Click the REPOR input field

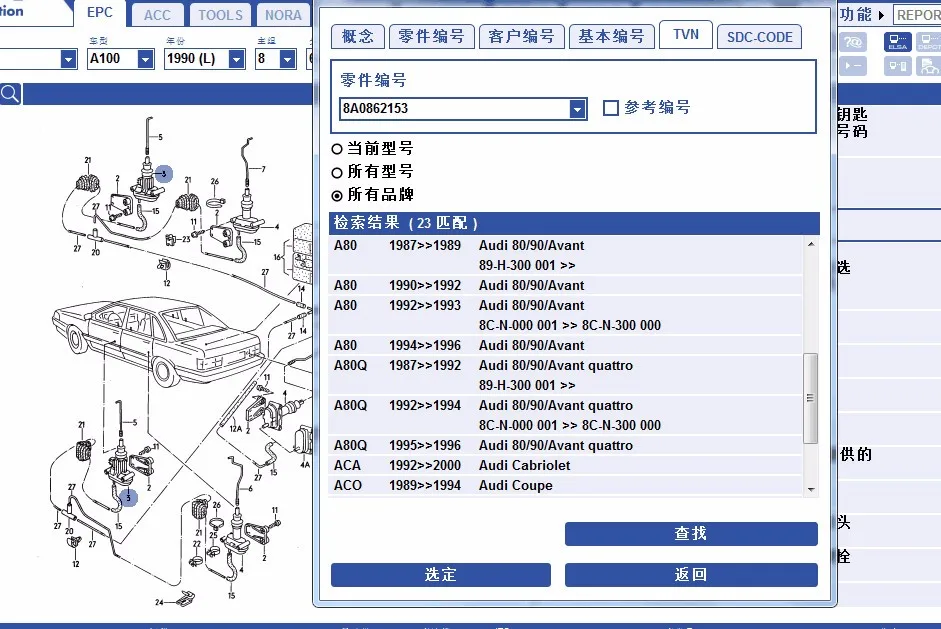point(917,15)
